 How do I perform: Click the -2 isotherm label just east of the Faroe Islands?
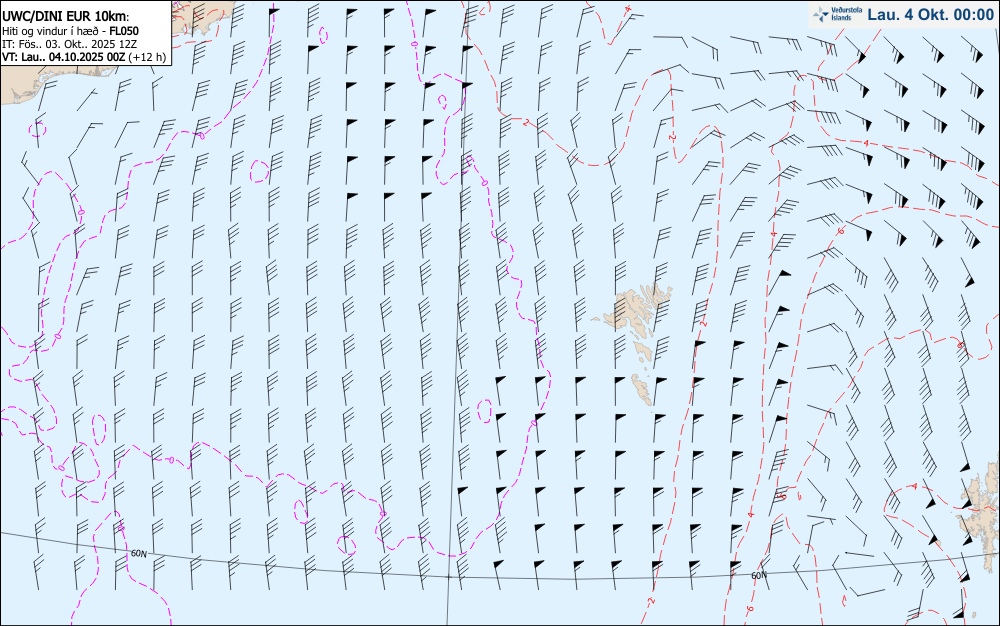(x=704, y=324)
